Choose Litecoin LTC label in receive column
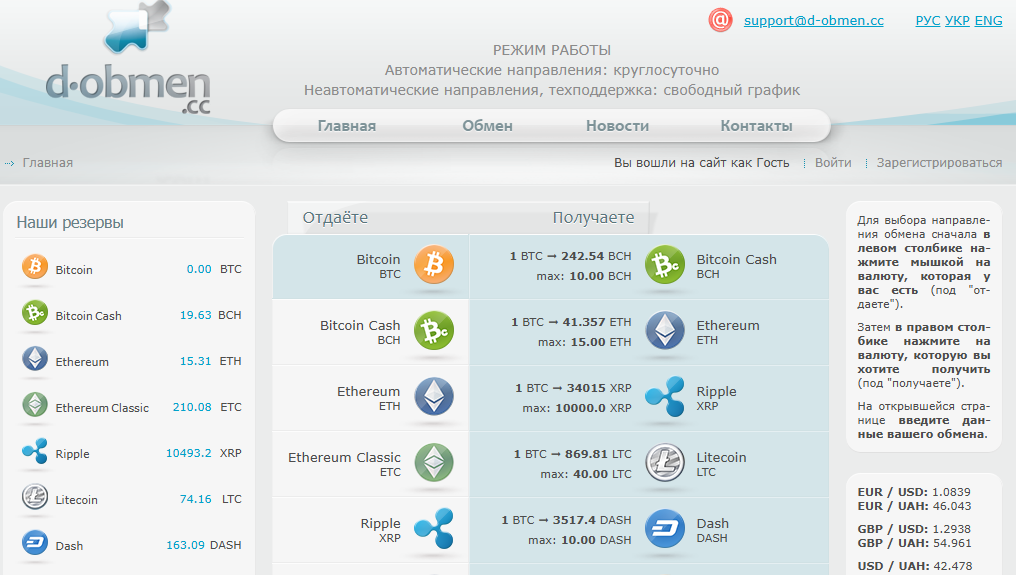The width and height of the screenshot is (1016, 575). click(722, 464)
